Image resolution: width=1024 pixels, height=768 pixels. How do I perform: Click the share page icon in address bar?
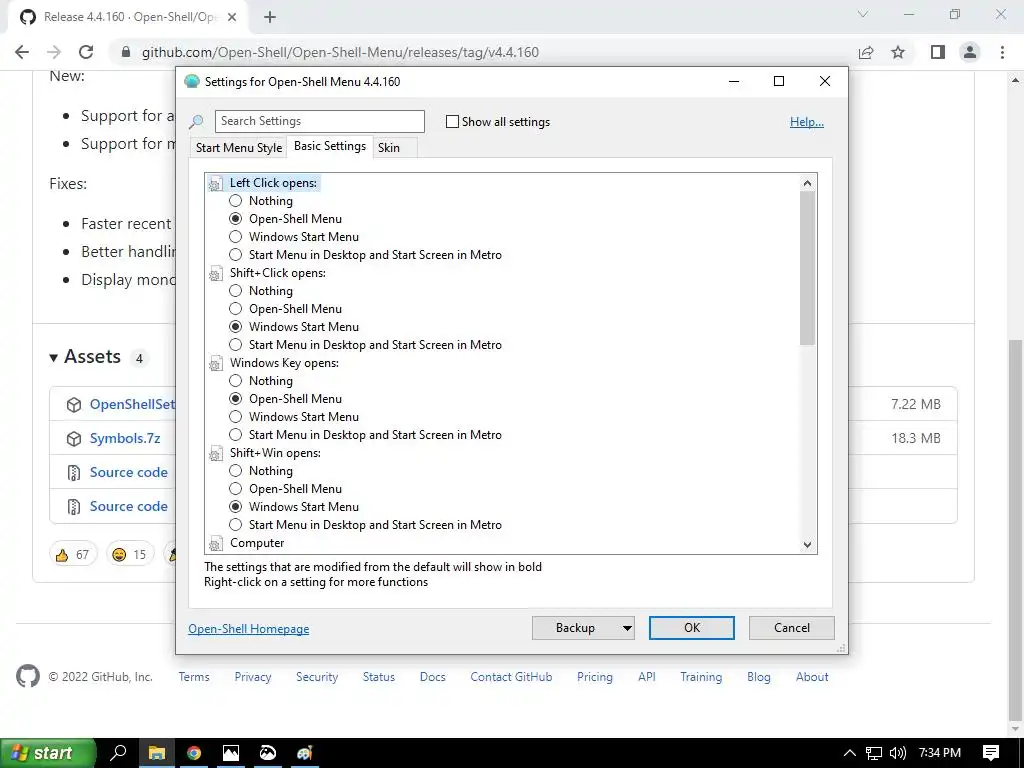(x=866, y=52)
